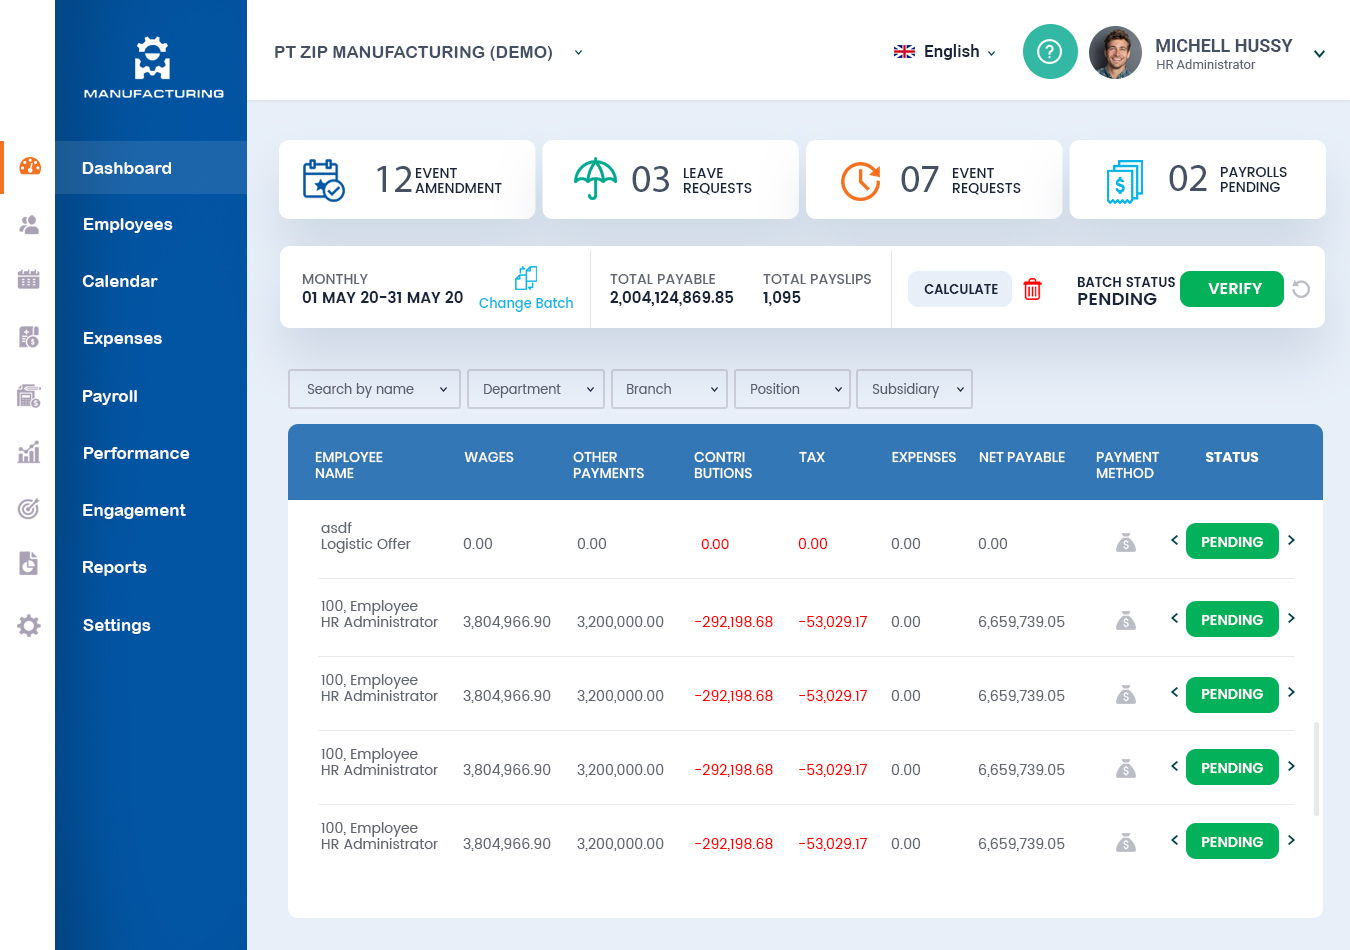Click money bag icon in asdf row

[1126, 543]
